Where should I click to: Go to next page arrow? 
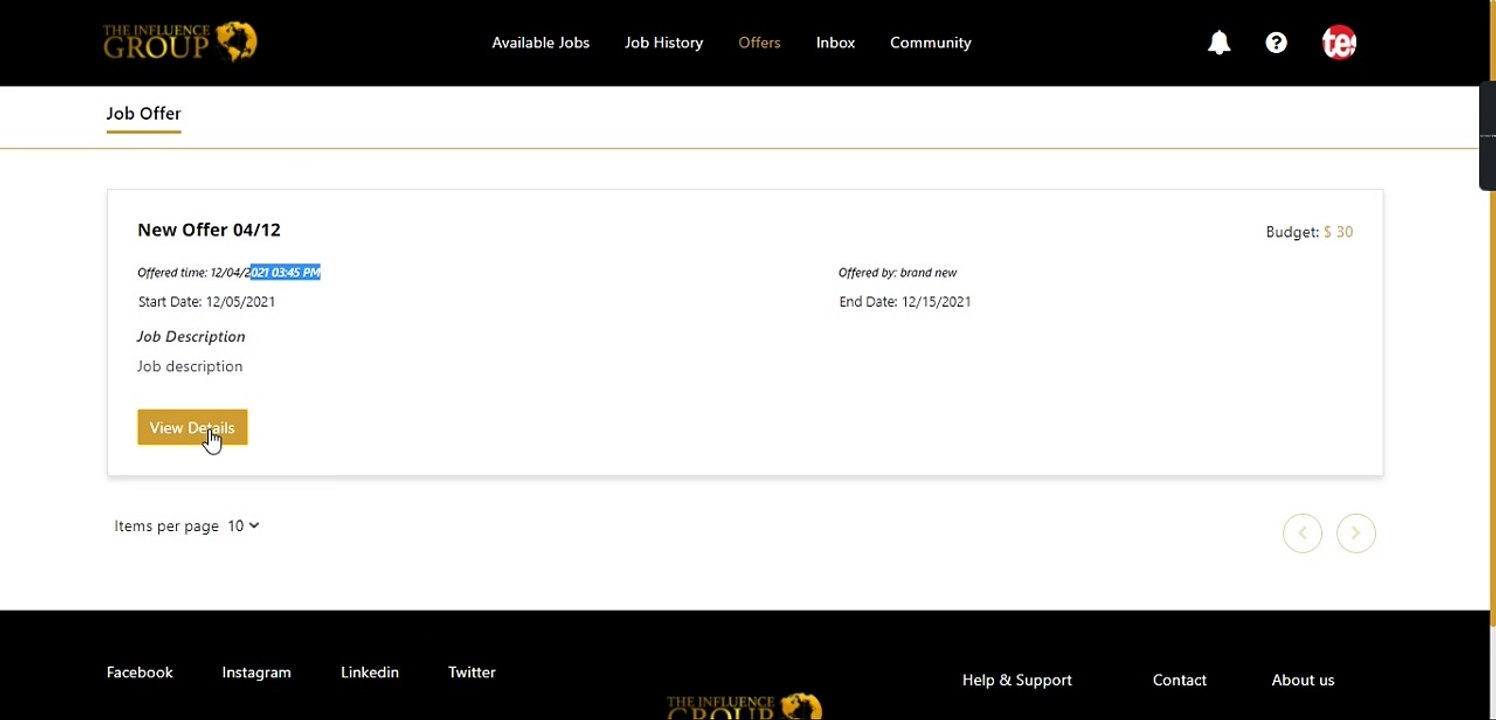(x=1356, y=533)
